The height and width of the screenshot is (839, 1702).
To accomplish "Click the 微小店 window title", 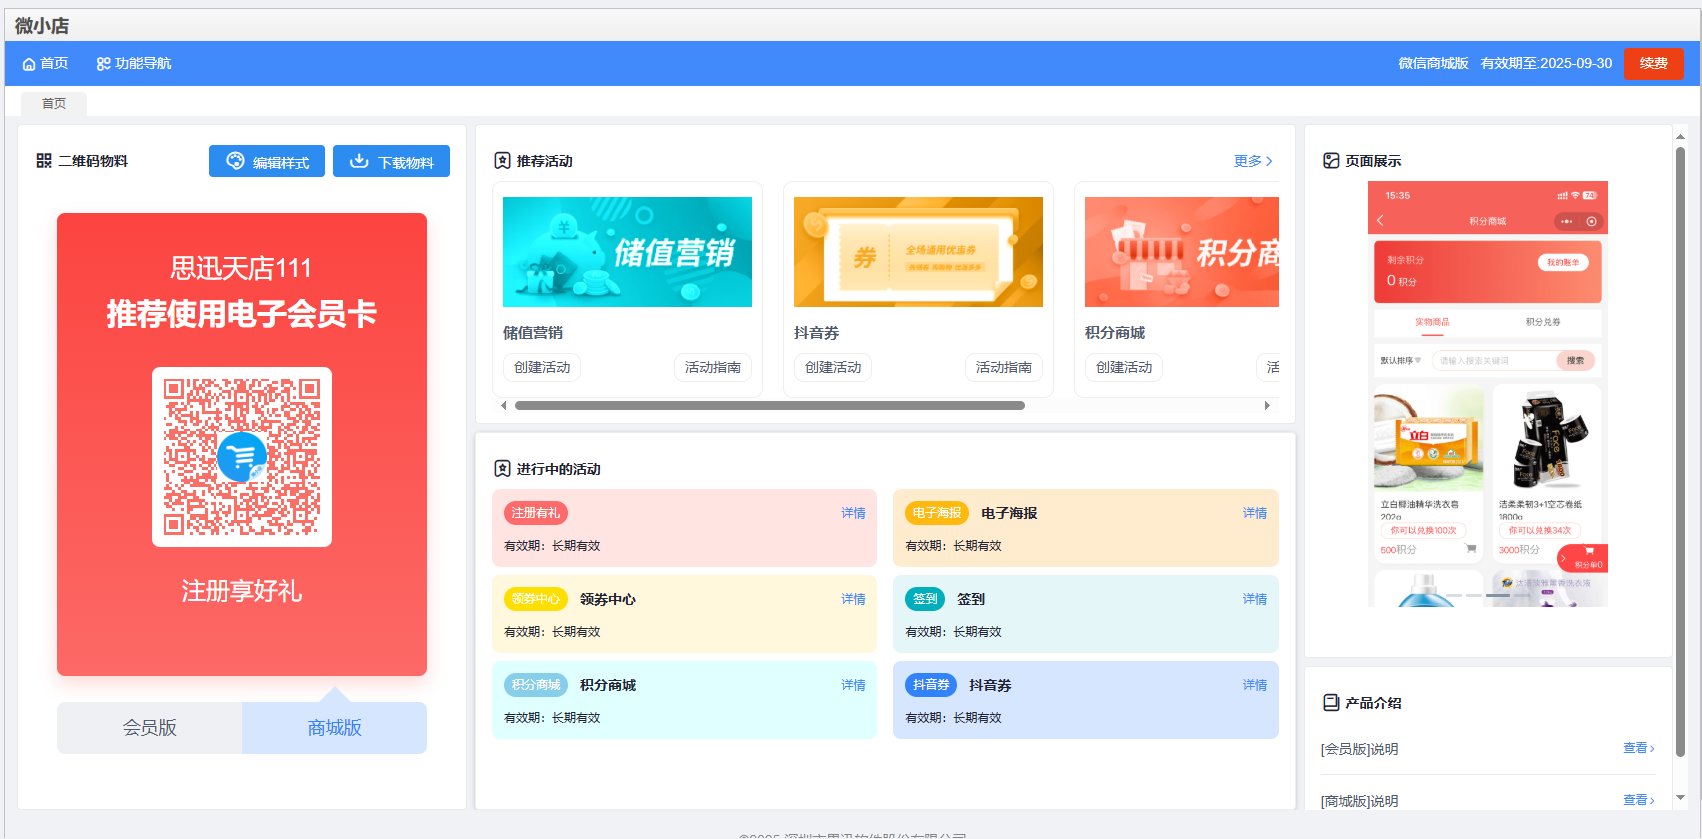I will tap(42, 26).
